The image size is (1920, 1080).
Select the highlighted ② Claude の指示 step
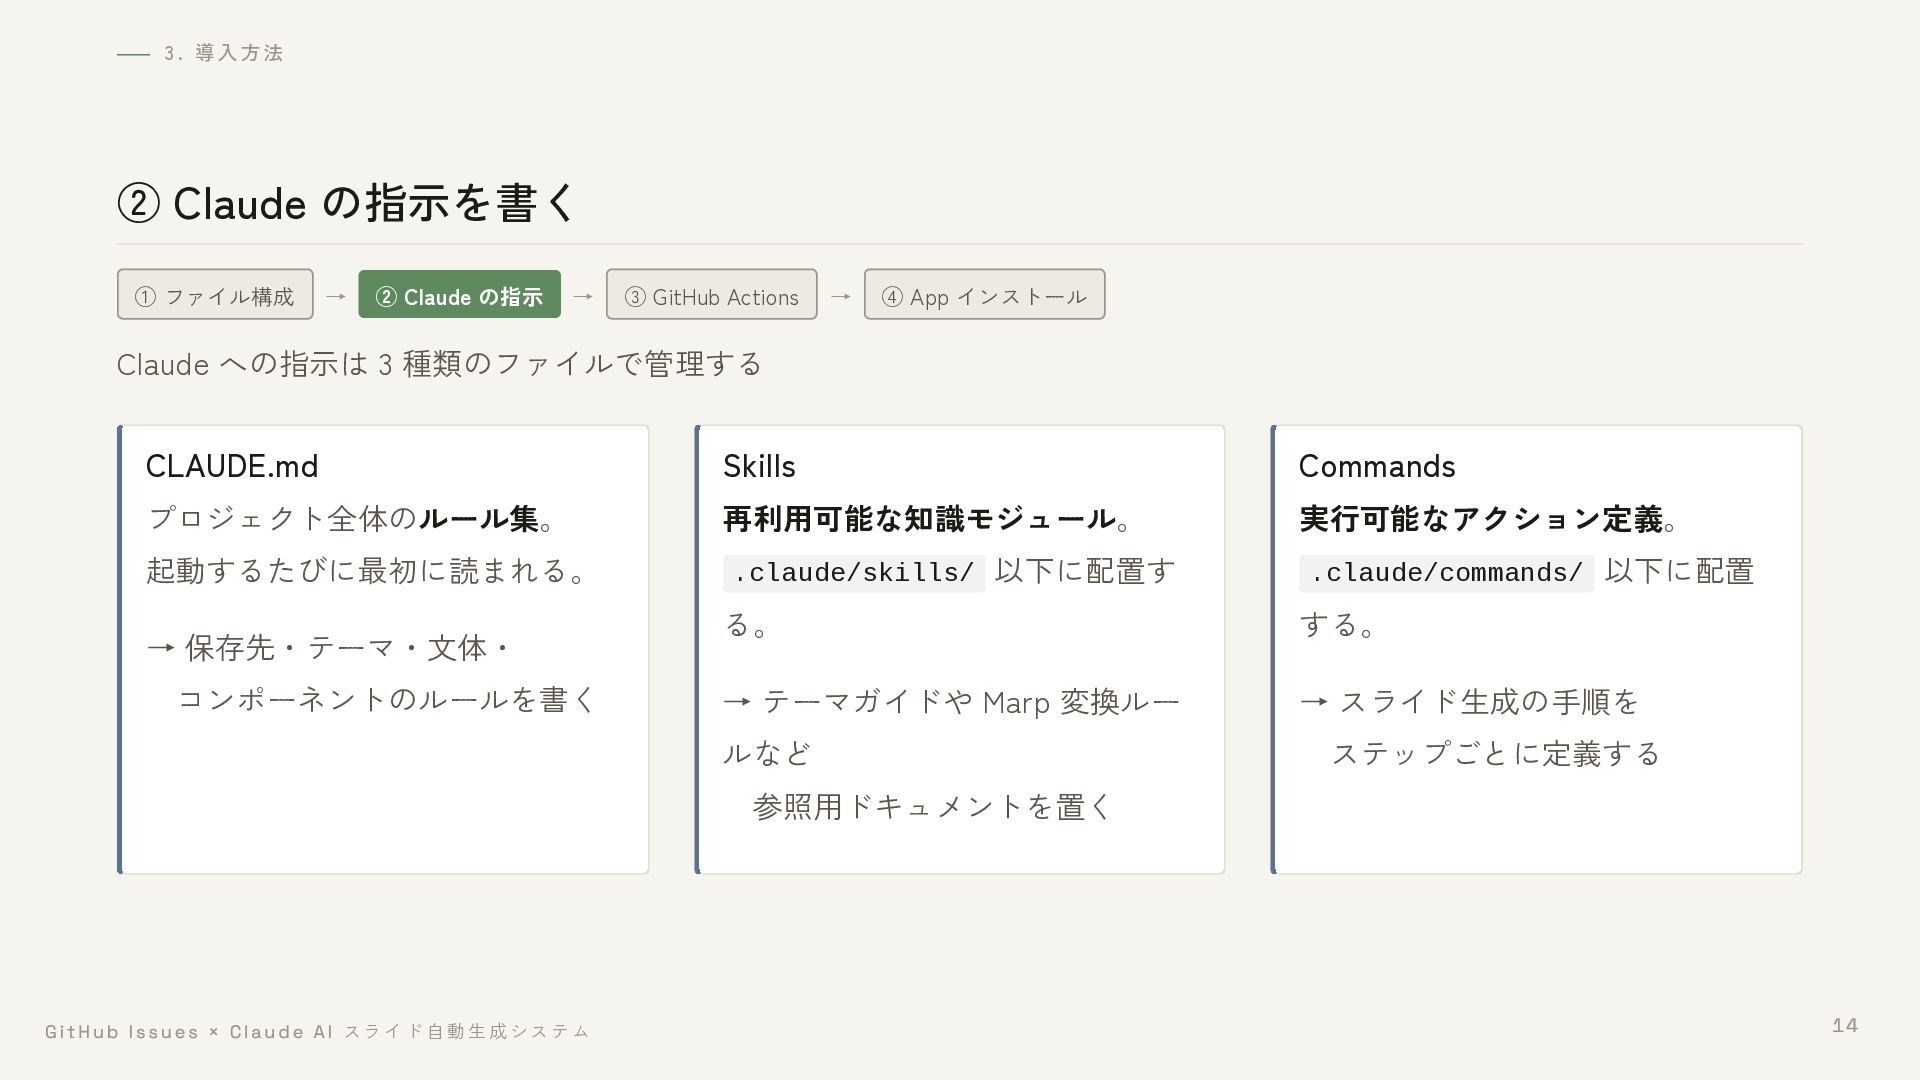pos(459,295)
